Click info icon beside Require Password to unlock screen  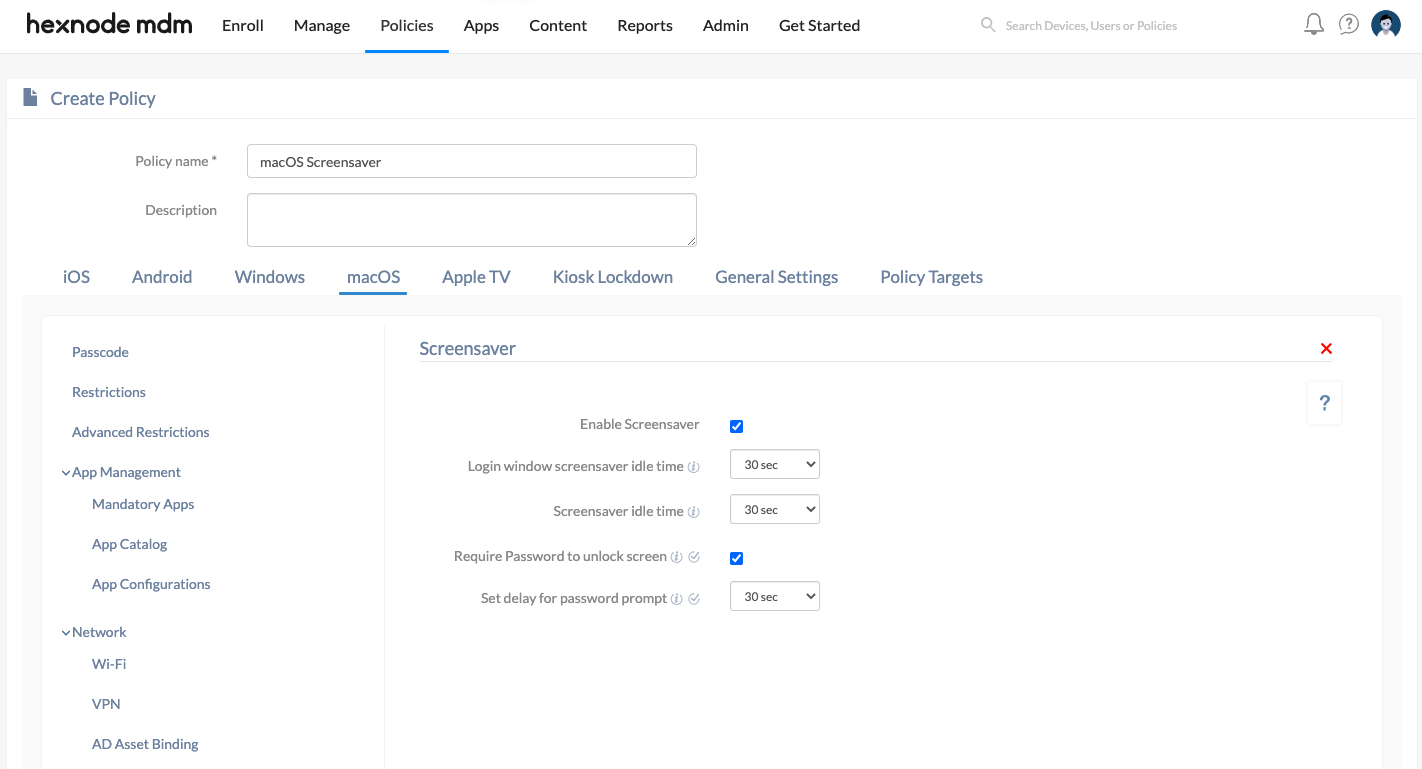676,557
